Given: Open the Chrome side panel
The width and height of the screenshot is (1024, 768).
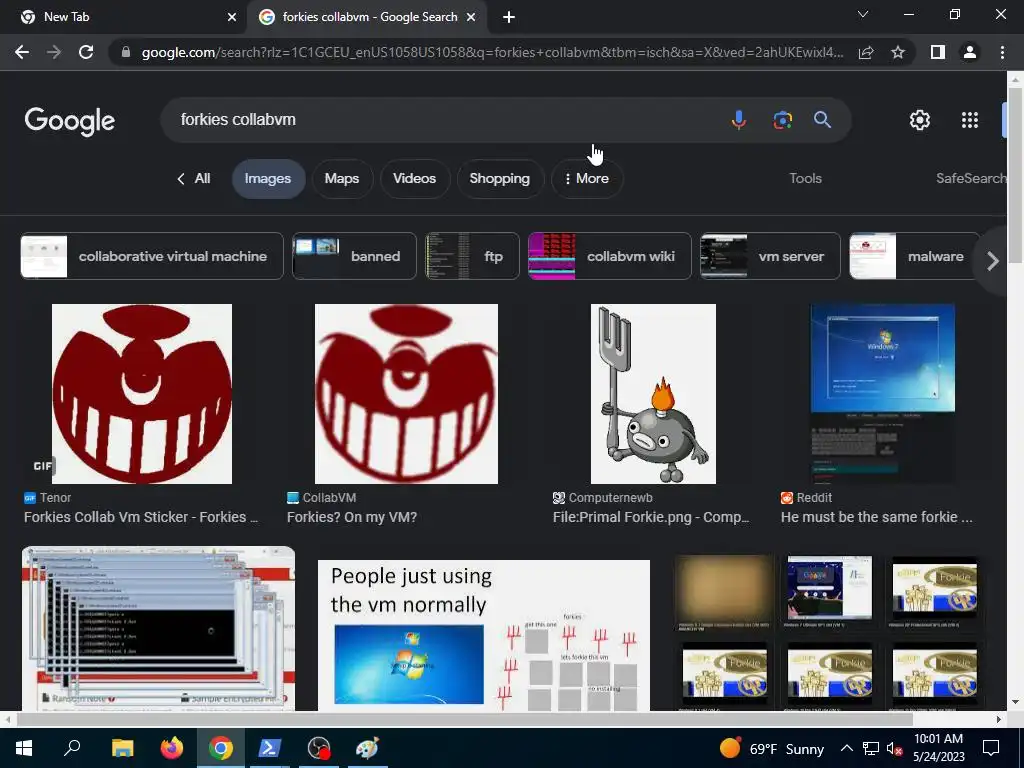Looking at the screenshot, I should [938, 52].
